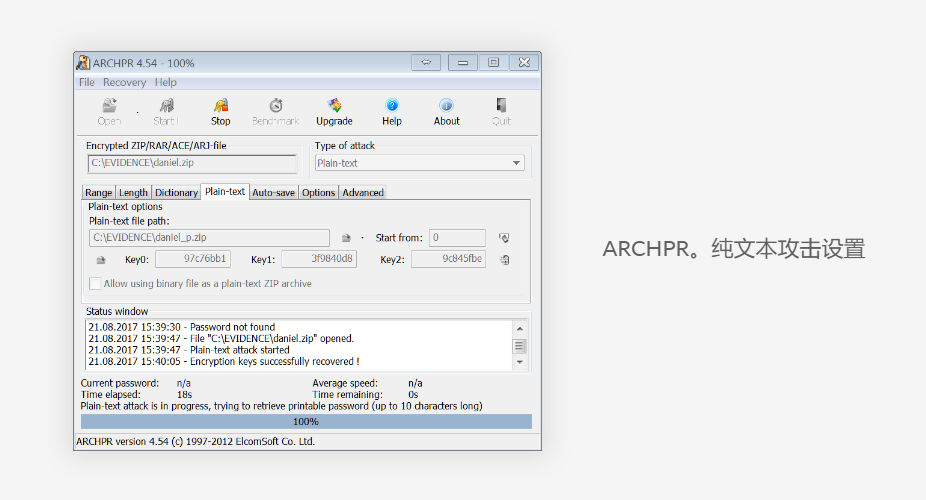926x500 pixels.
Task: Click "Password not found" log line
Action: click(182, 327)
